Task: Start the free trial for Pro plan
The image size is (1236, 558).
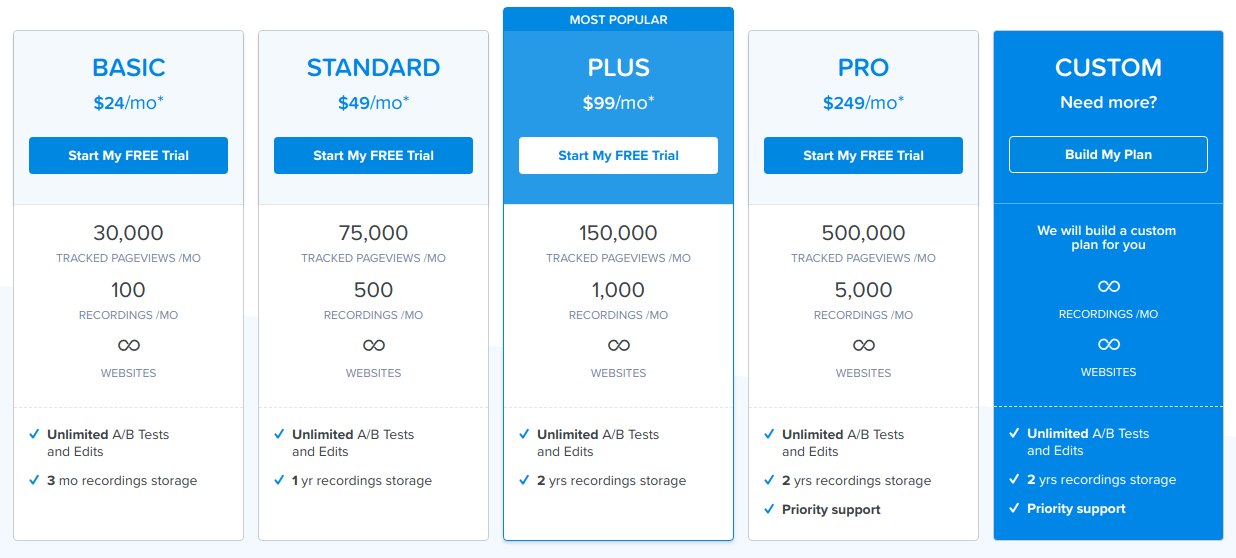Action: tap(863, 155)
